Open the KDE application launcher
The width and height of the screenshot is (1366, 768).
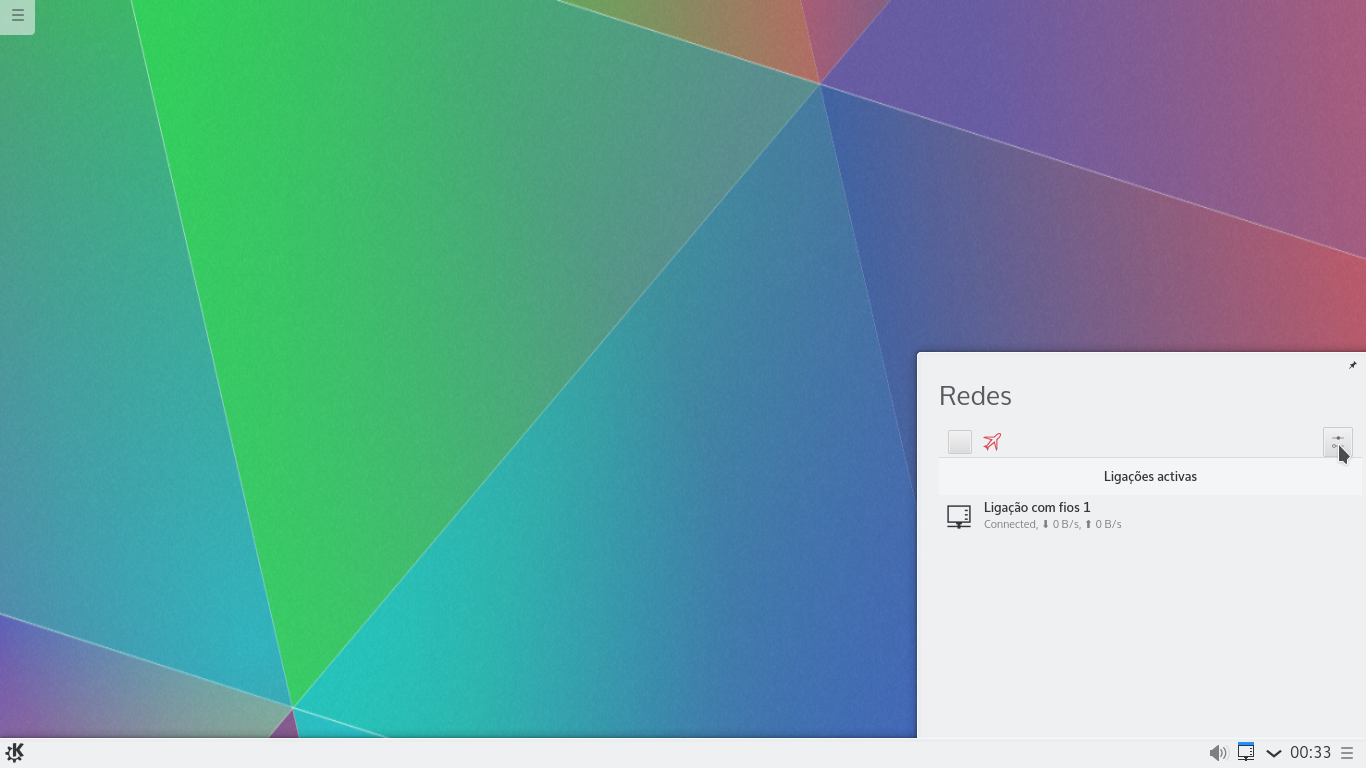pos(15,753)
